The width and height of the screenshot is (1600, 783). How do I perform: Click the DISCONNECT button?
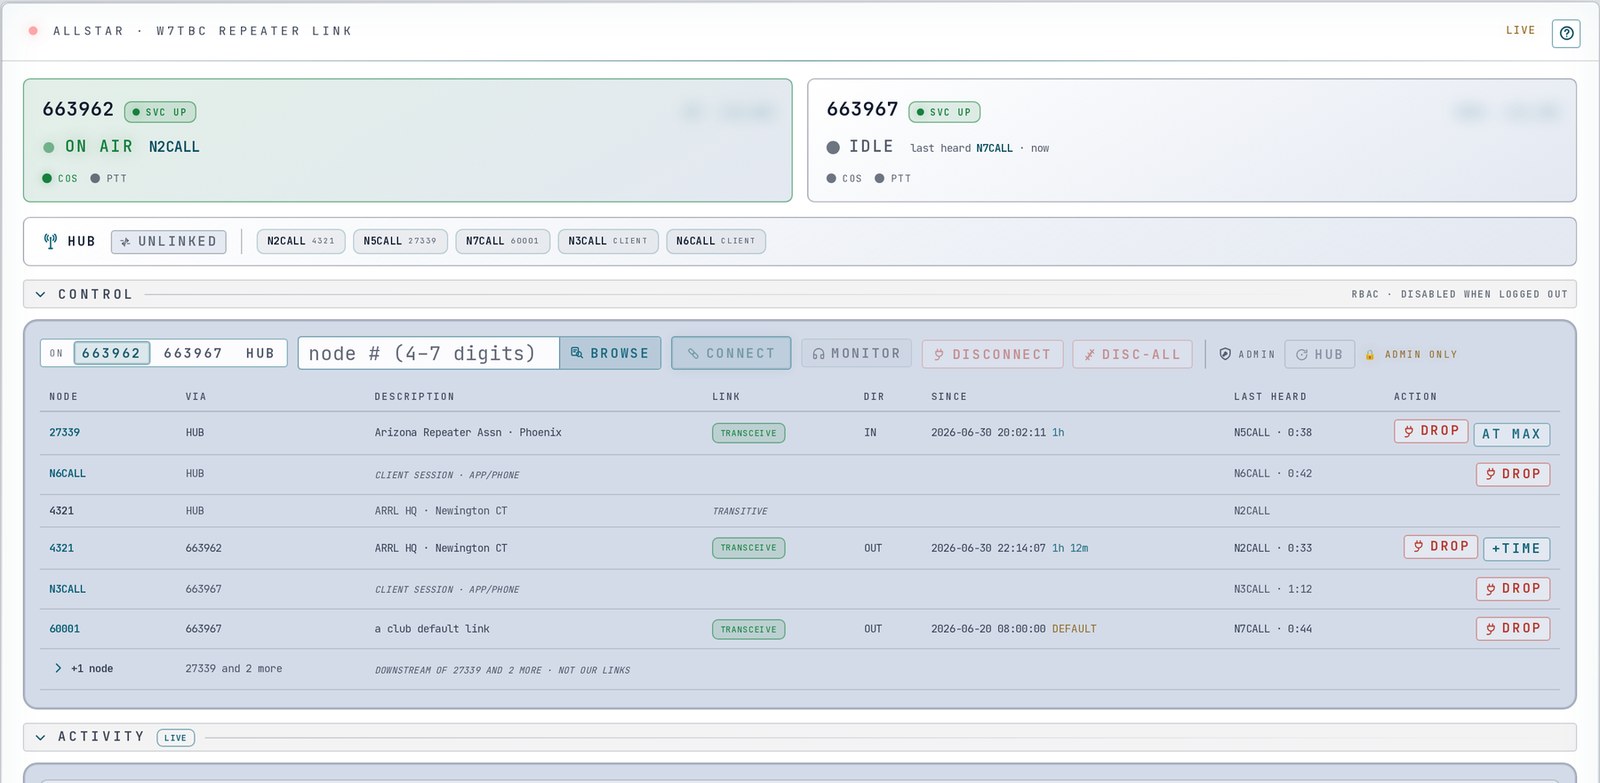pos(993,354)
